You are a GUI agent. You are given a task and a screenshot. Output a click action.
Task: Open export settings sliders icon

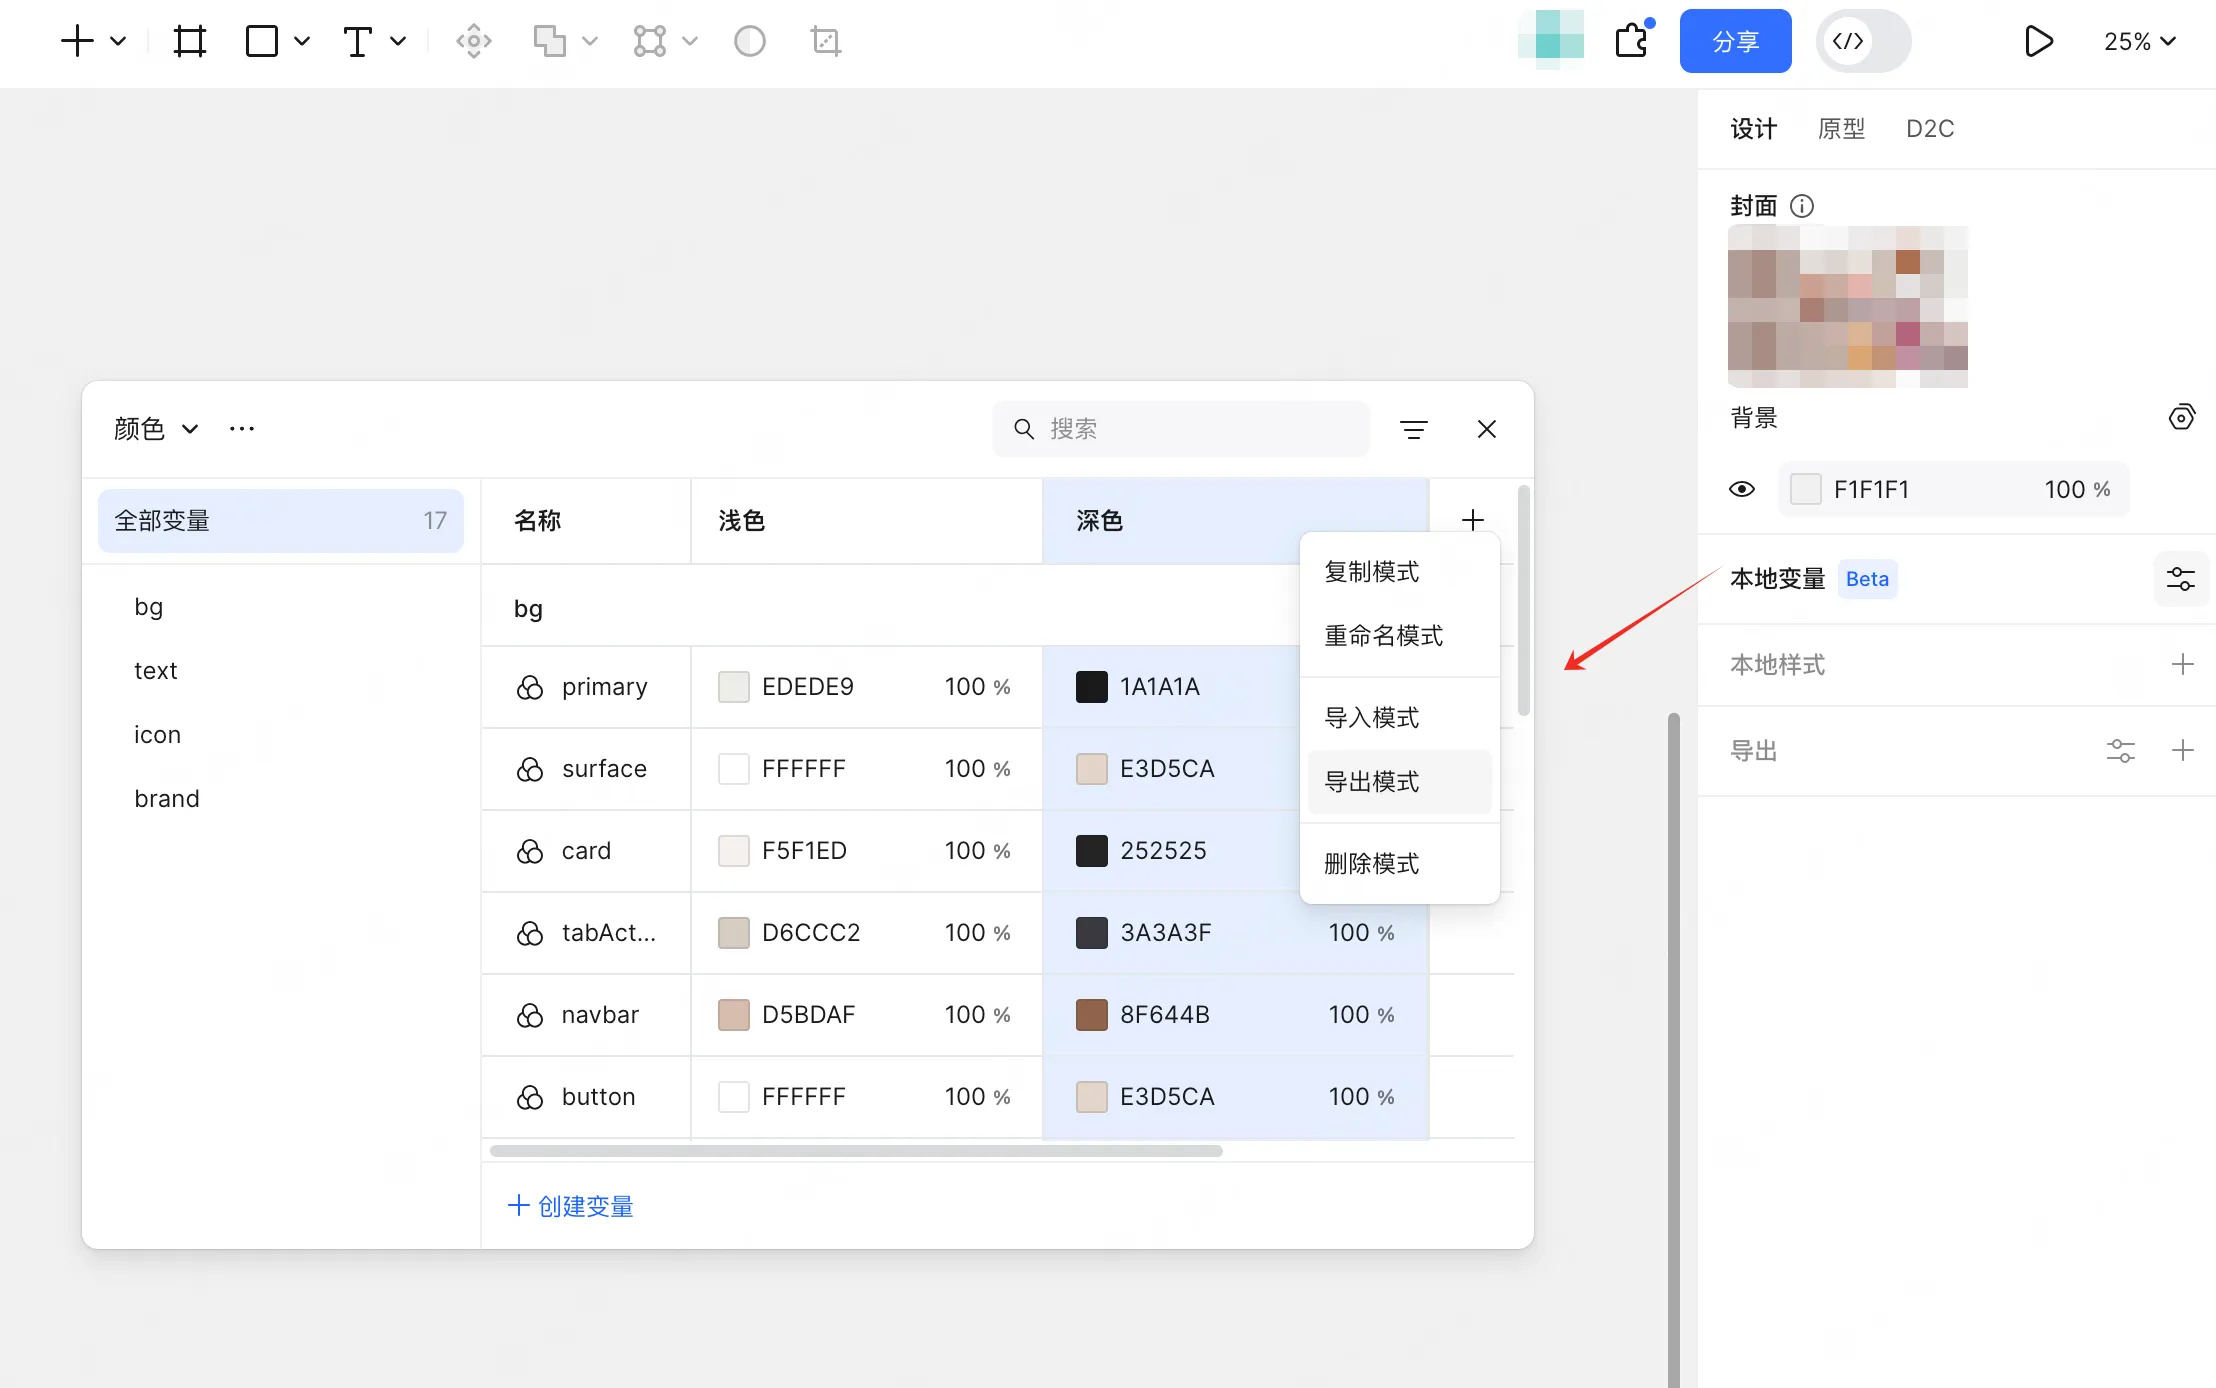tap(2121, 750)
